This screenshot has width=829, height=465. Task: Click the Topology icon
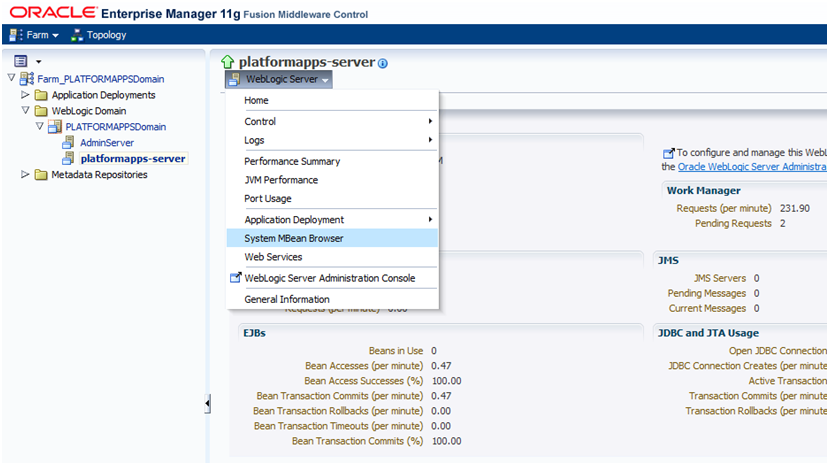(77, 35)
